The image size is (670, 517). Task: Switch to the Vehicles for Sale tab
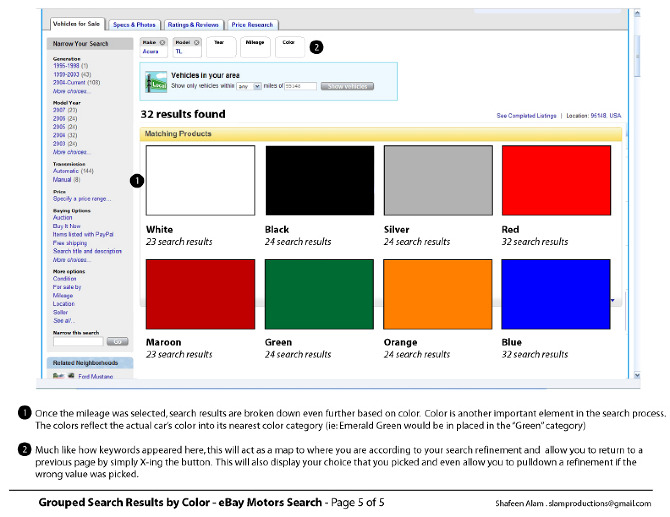pyautogui.click(x=76, y=24)
